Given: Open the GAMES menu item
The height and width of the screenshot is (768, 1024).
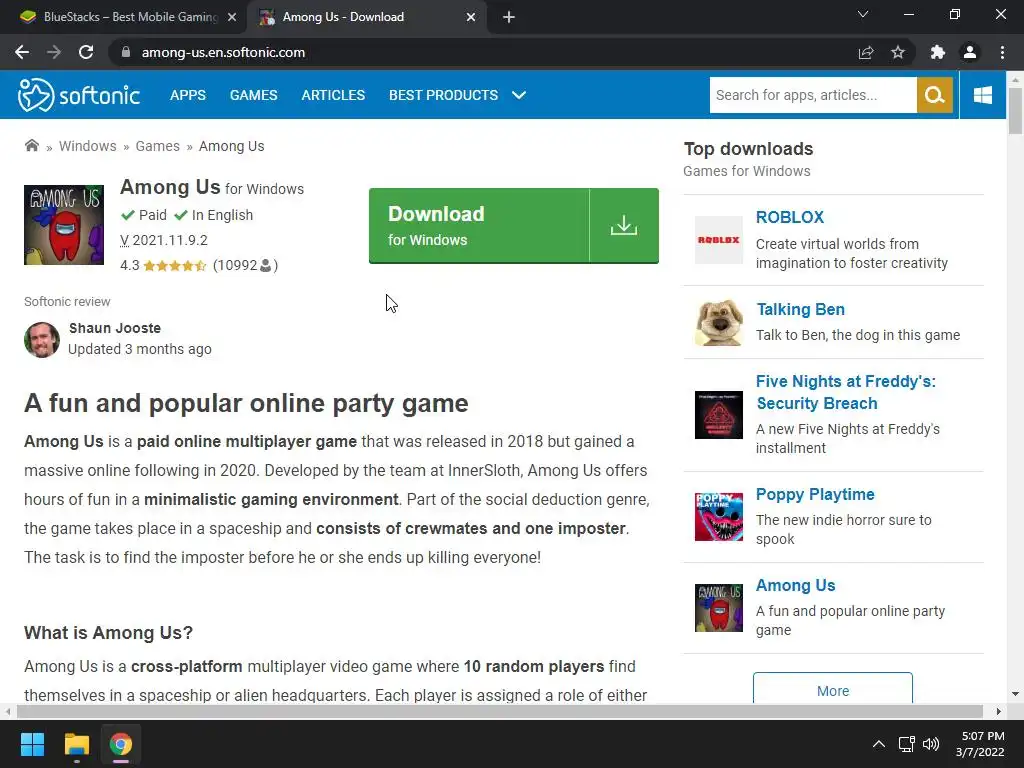Looking at the screenshot, I should 253,95.
